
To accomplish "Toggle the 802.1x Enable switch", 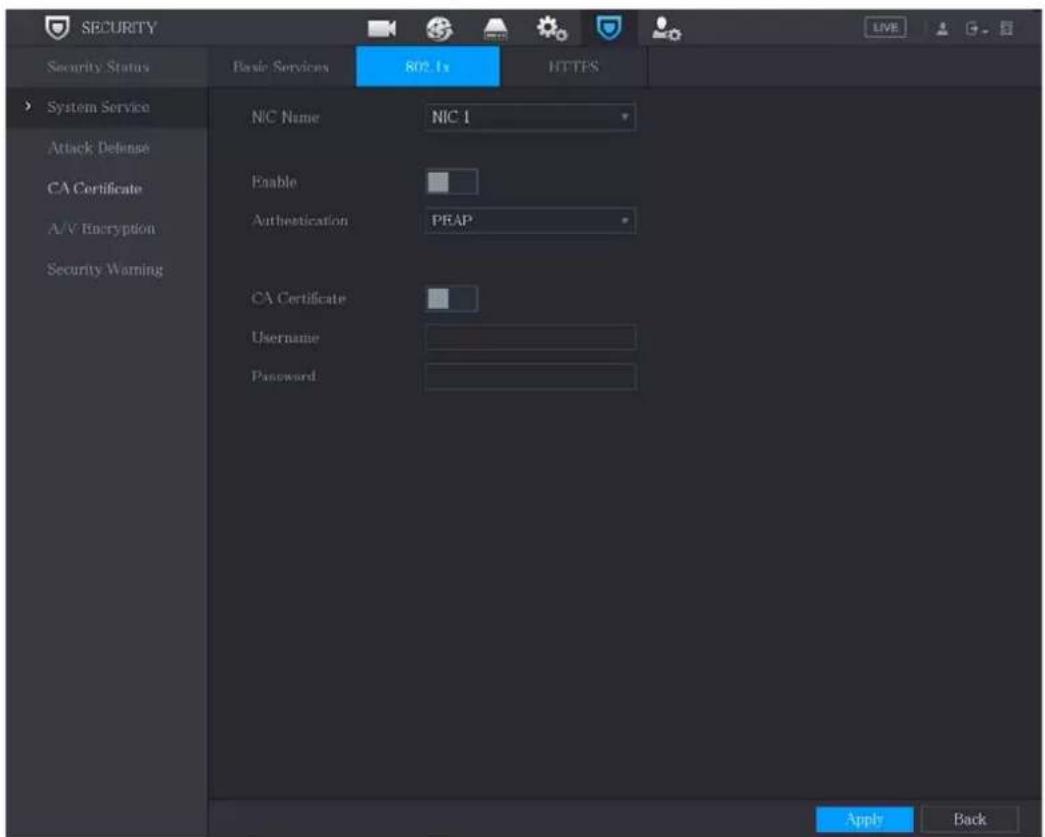I will pos(452,182).
